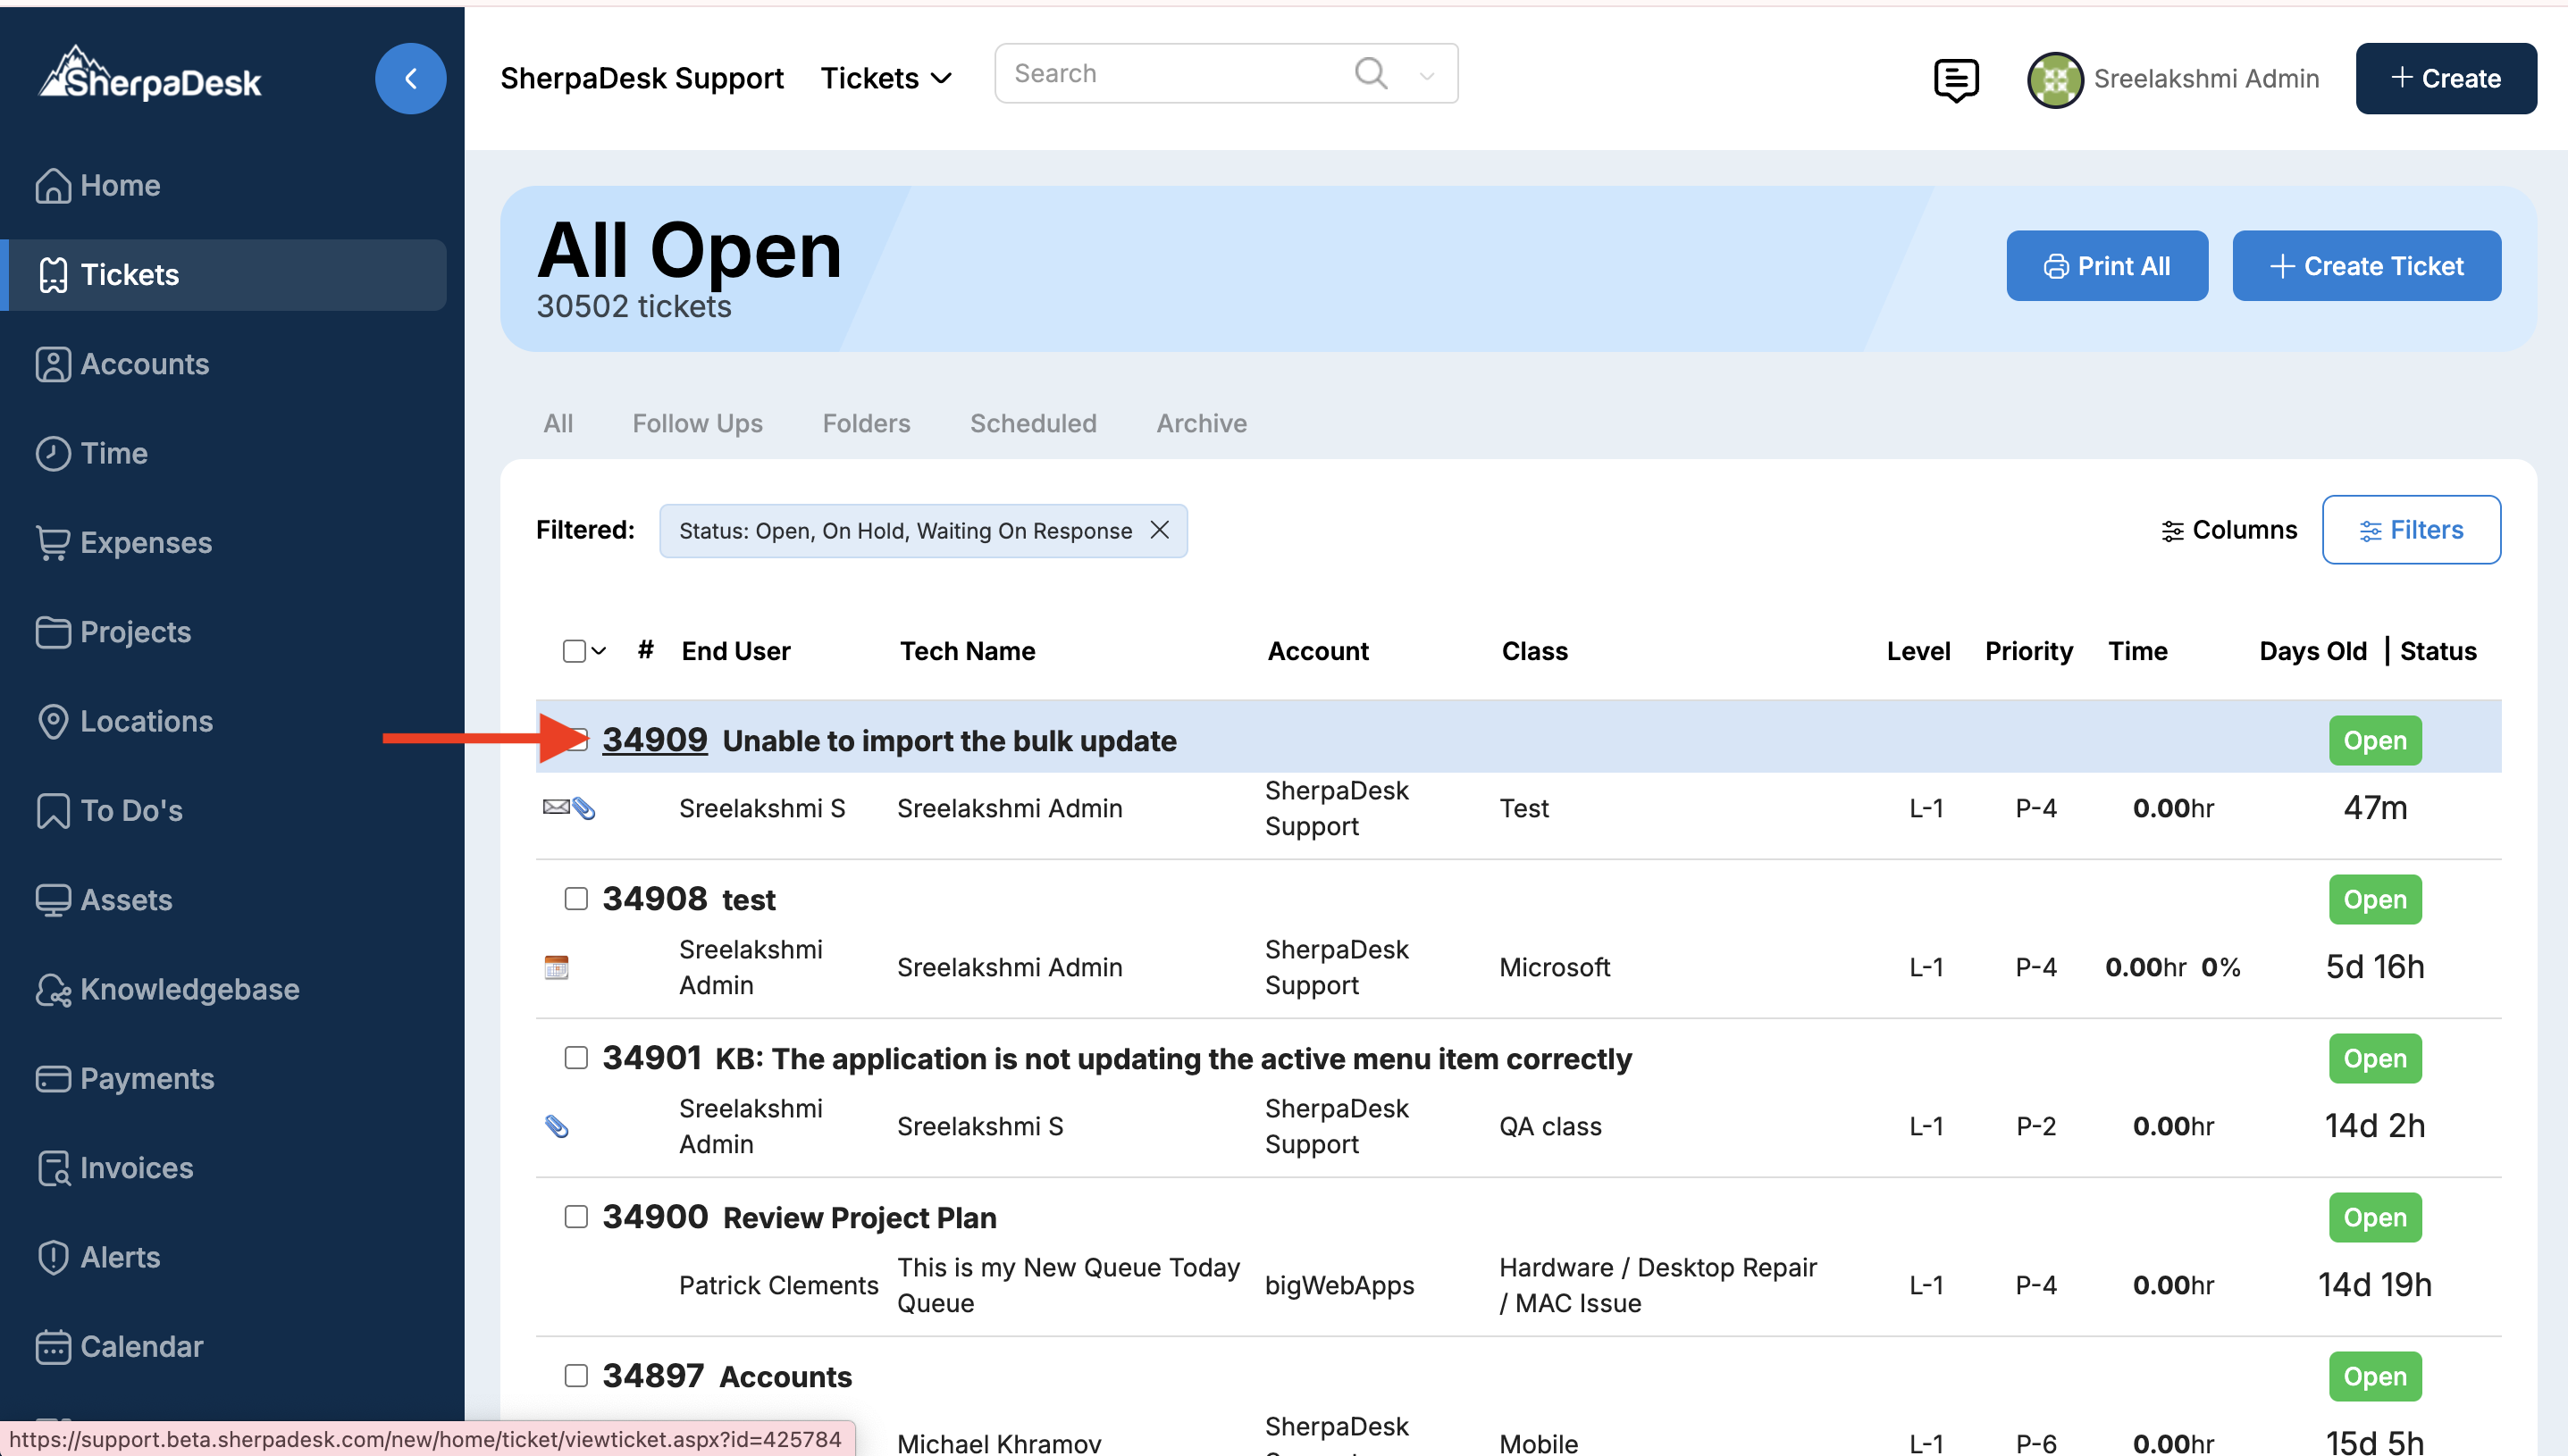Screen dimensions: 2568x1456
Task: Expand the Tickets dropdown in header
Action: pyautogui.click(x=886, y=78)
